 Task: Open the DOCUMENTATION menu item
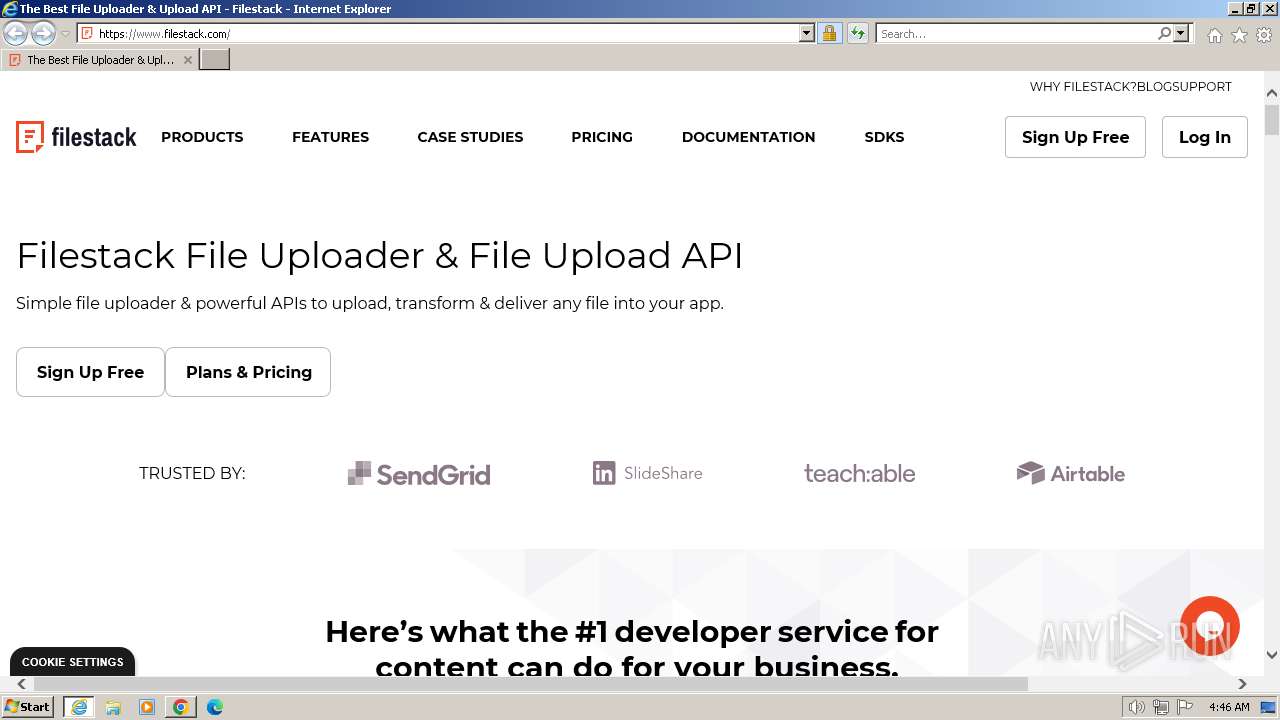(748, 137)
